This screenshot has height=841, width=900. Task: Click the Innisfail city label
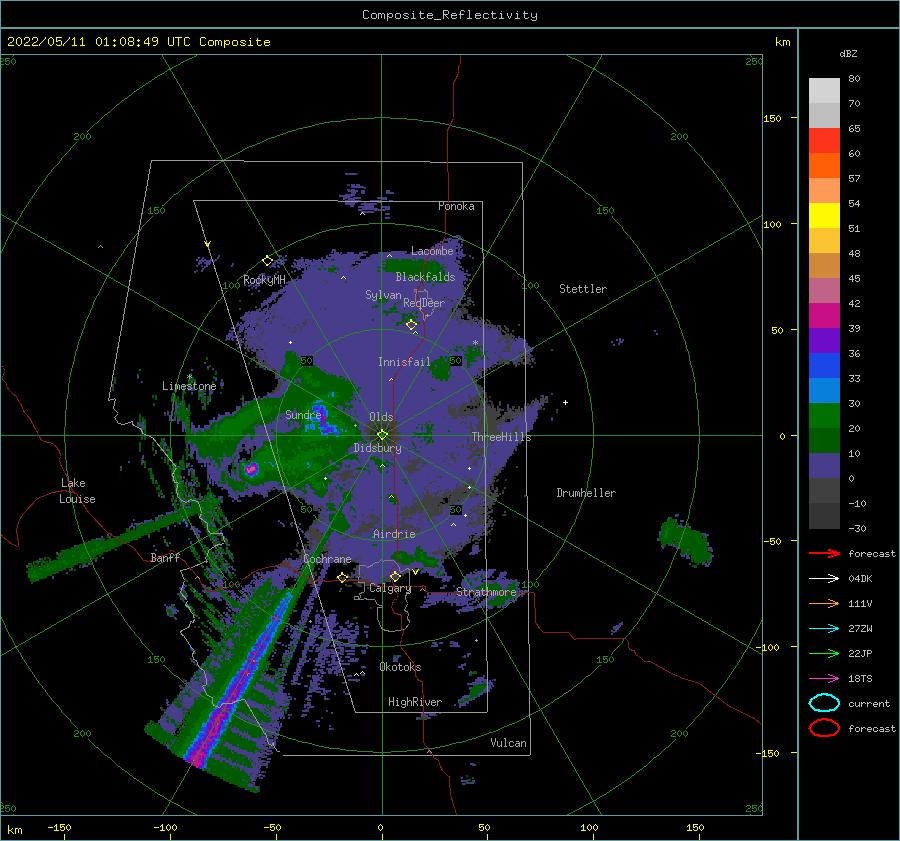pyautogui.click(x=404, y=362)
